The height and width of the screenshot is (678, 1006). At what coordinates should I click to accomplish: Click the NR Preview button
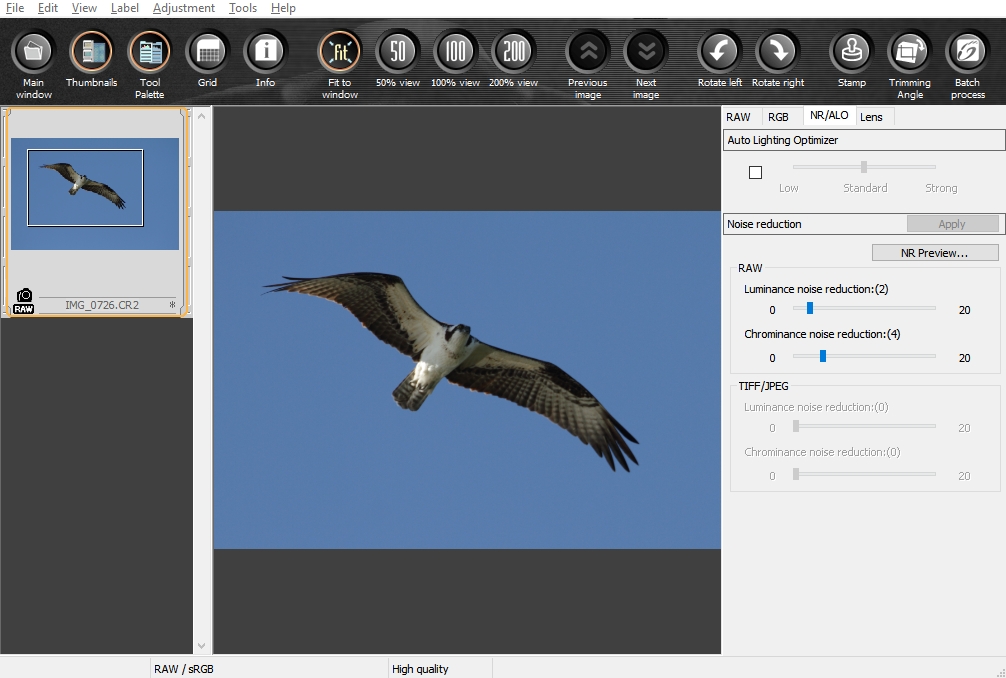click(934, 253)
